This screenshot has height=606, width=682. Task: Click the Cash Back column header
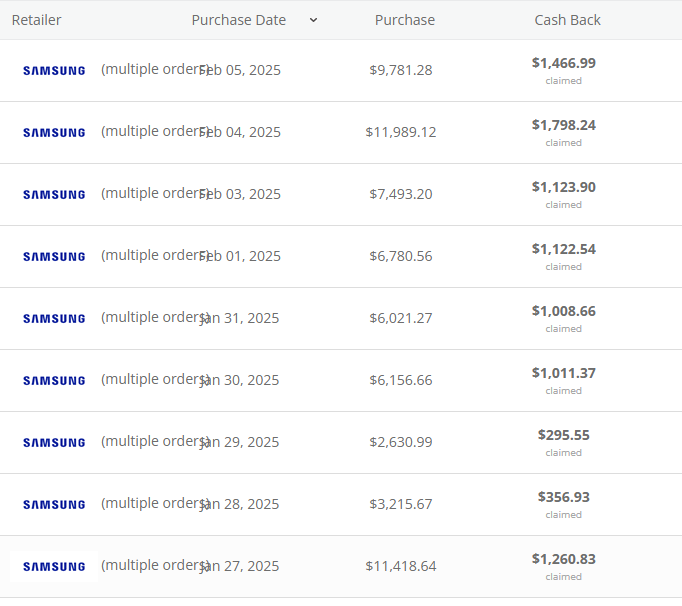pyautogui.click(x=567, y=20)
